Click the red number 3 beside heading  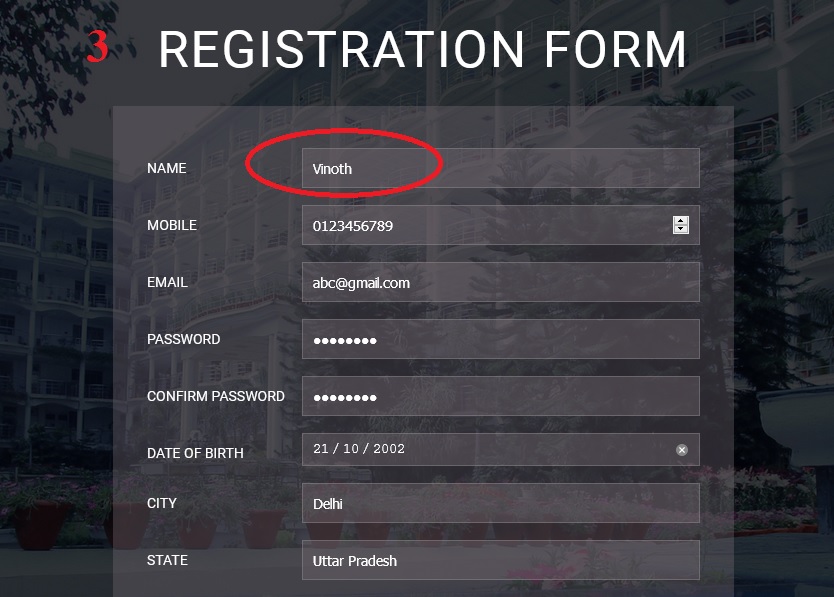click(x=97, y=47)
